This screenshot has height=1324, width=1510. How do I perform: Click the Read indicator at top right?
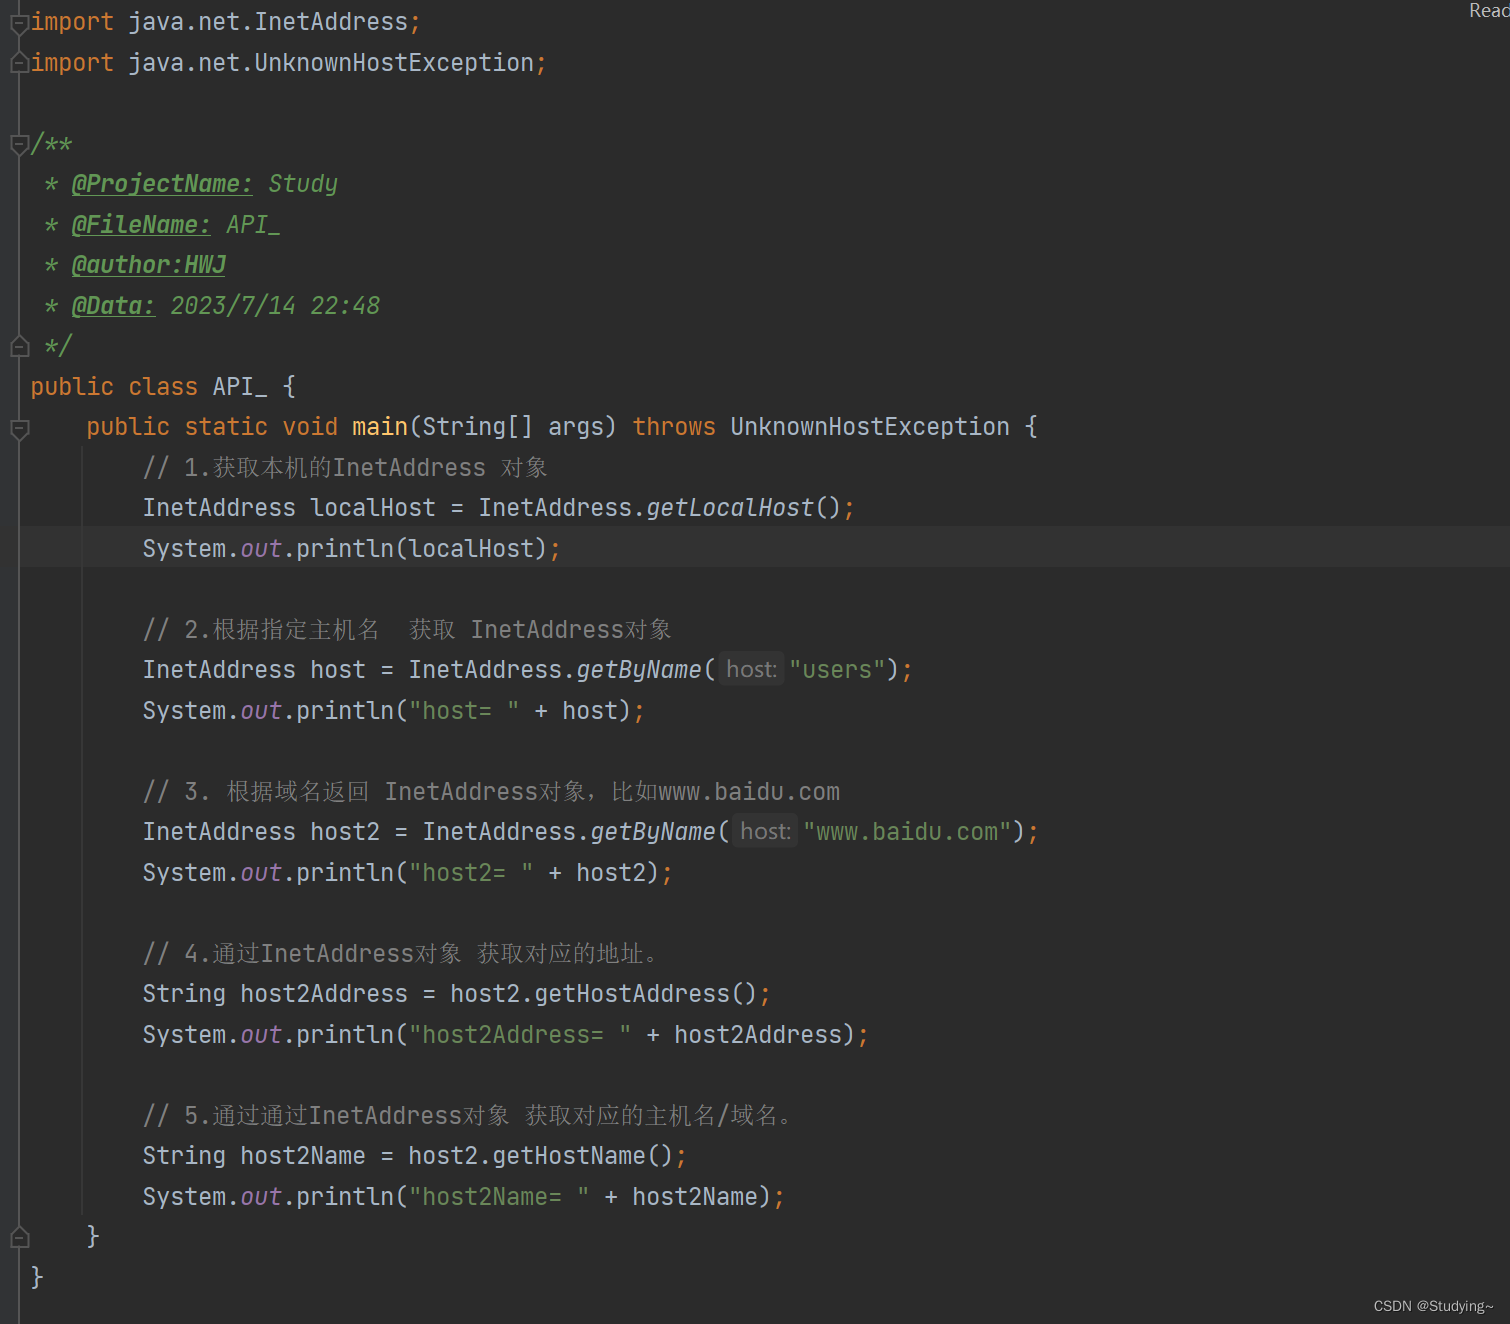(x=1489, y=11)
